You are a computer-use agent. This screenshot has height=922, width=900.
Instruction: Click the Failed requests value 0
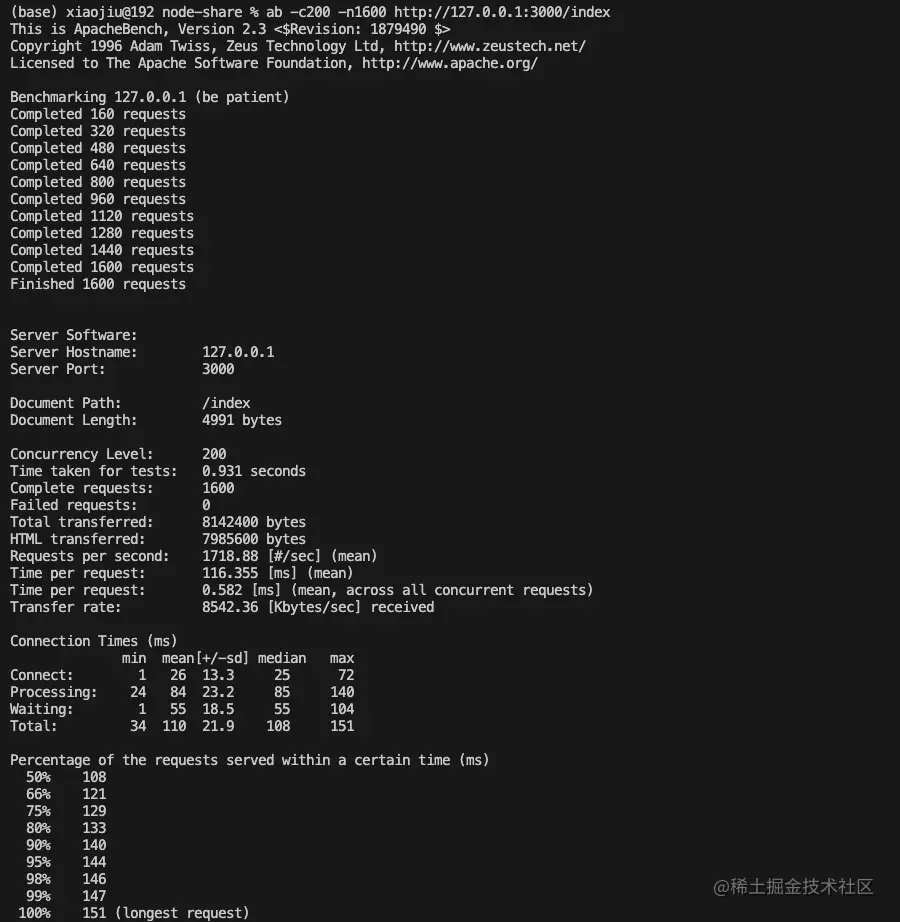pyautogui.click(x=206, y=505)
